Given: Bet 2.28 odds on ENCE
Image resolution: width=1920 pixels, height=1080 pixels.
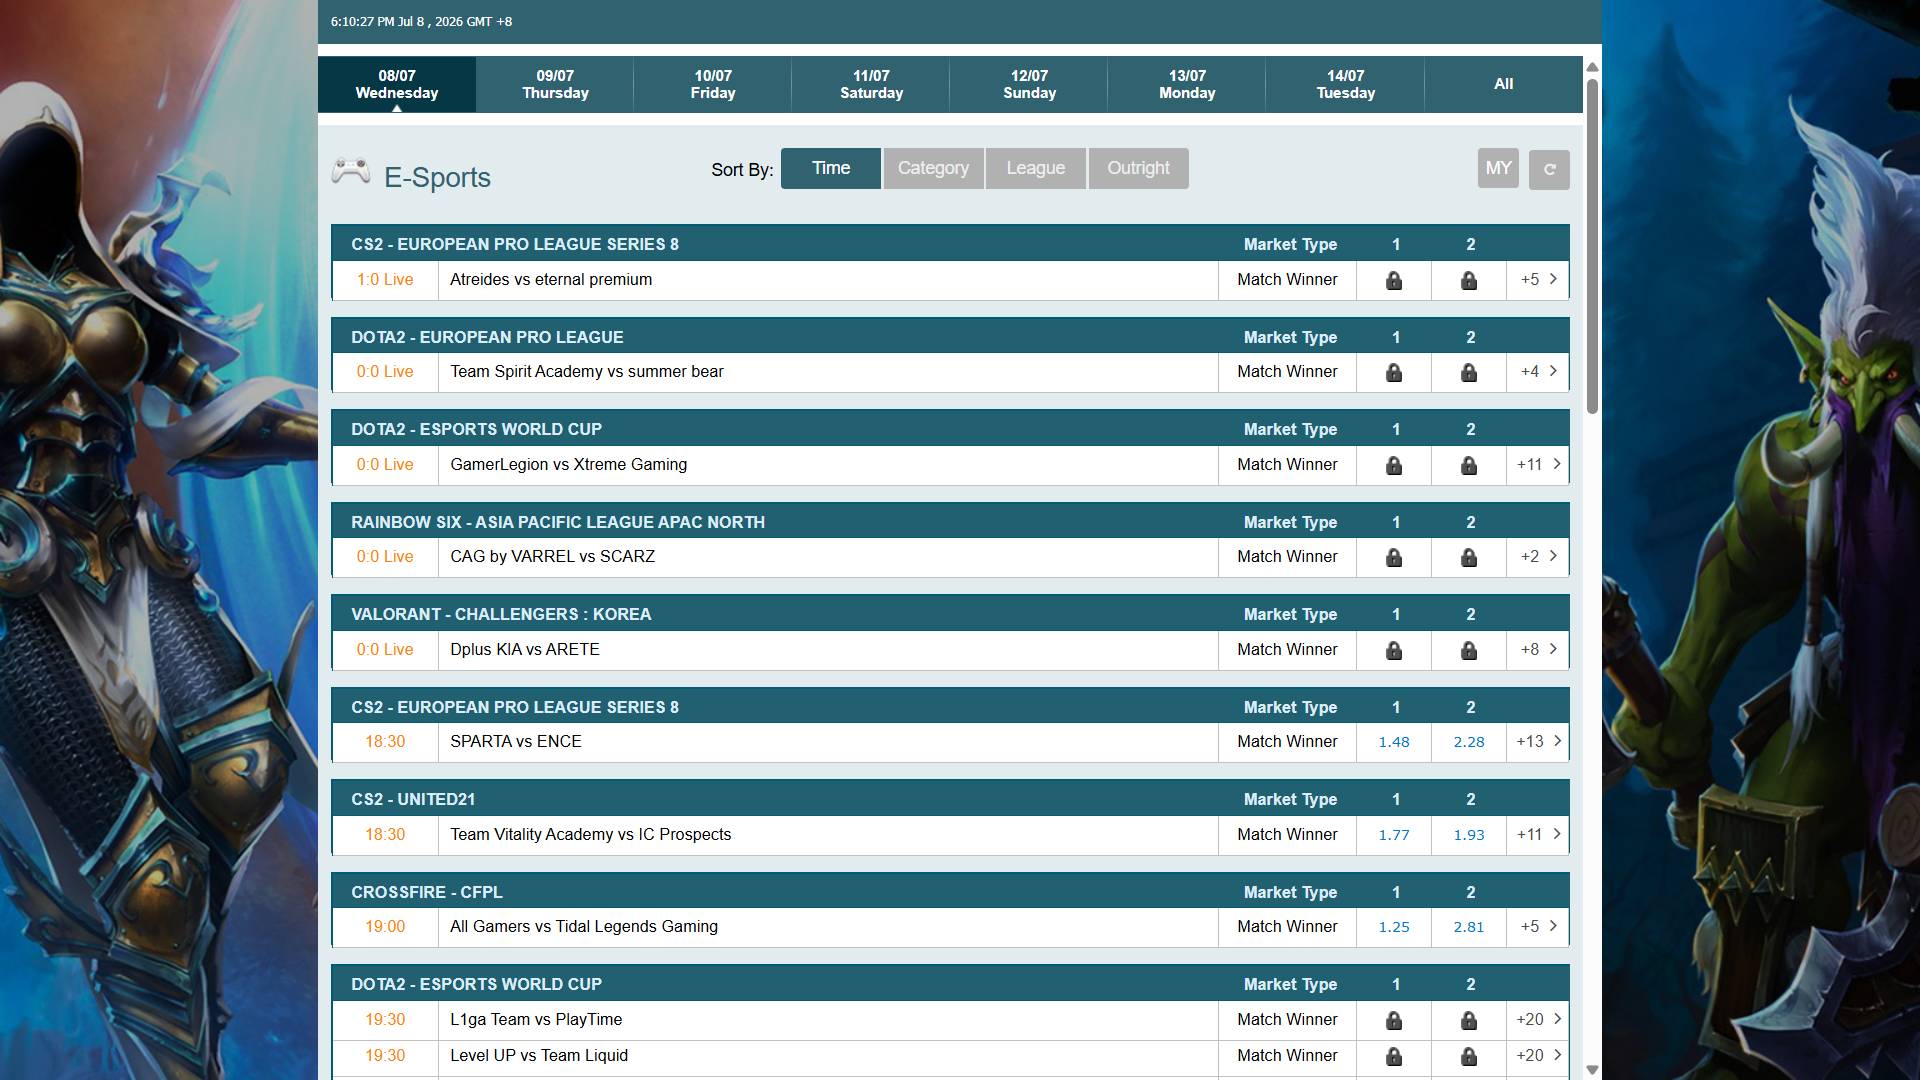Looking at the screenshot, I should (1469, 742).
